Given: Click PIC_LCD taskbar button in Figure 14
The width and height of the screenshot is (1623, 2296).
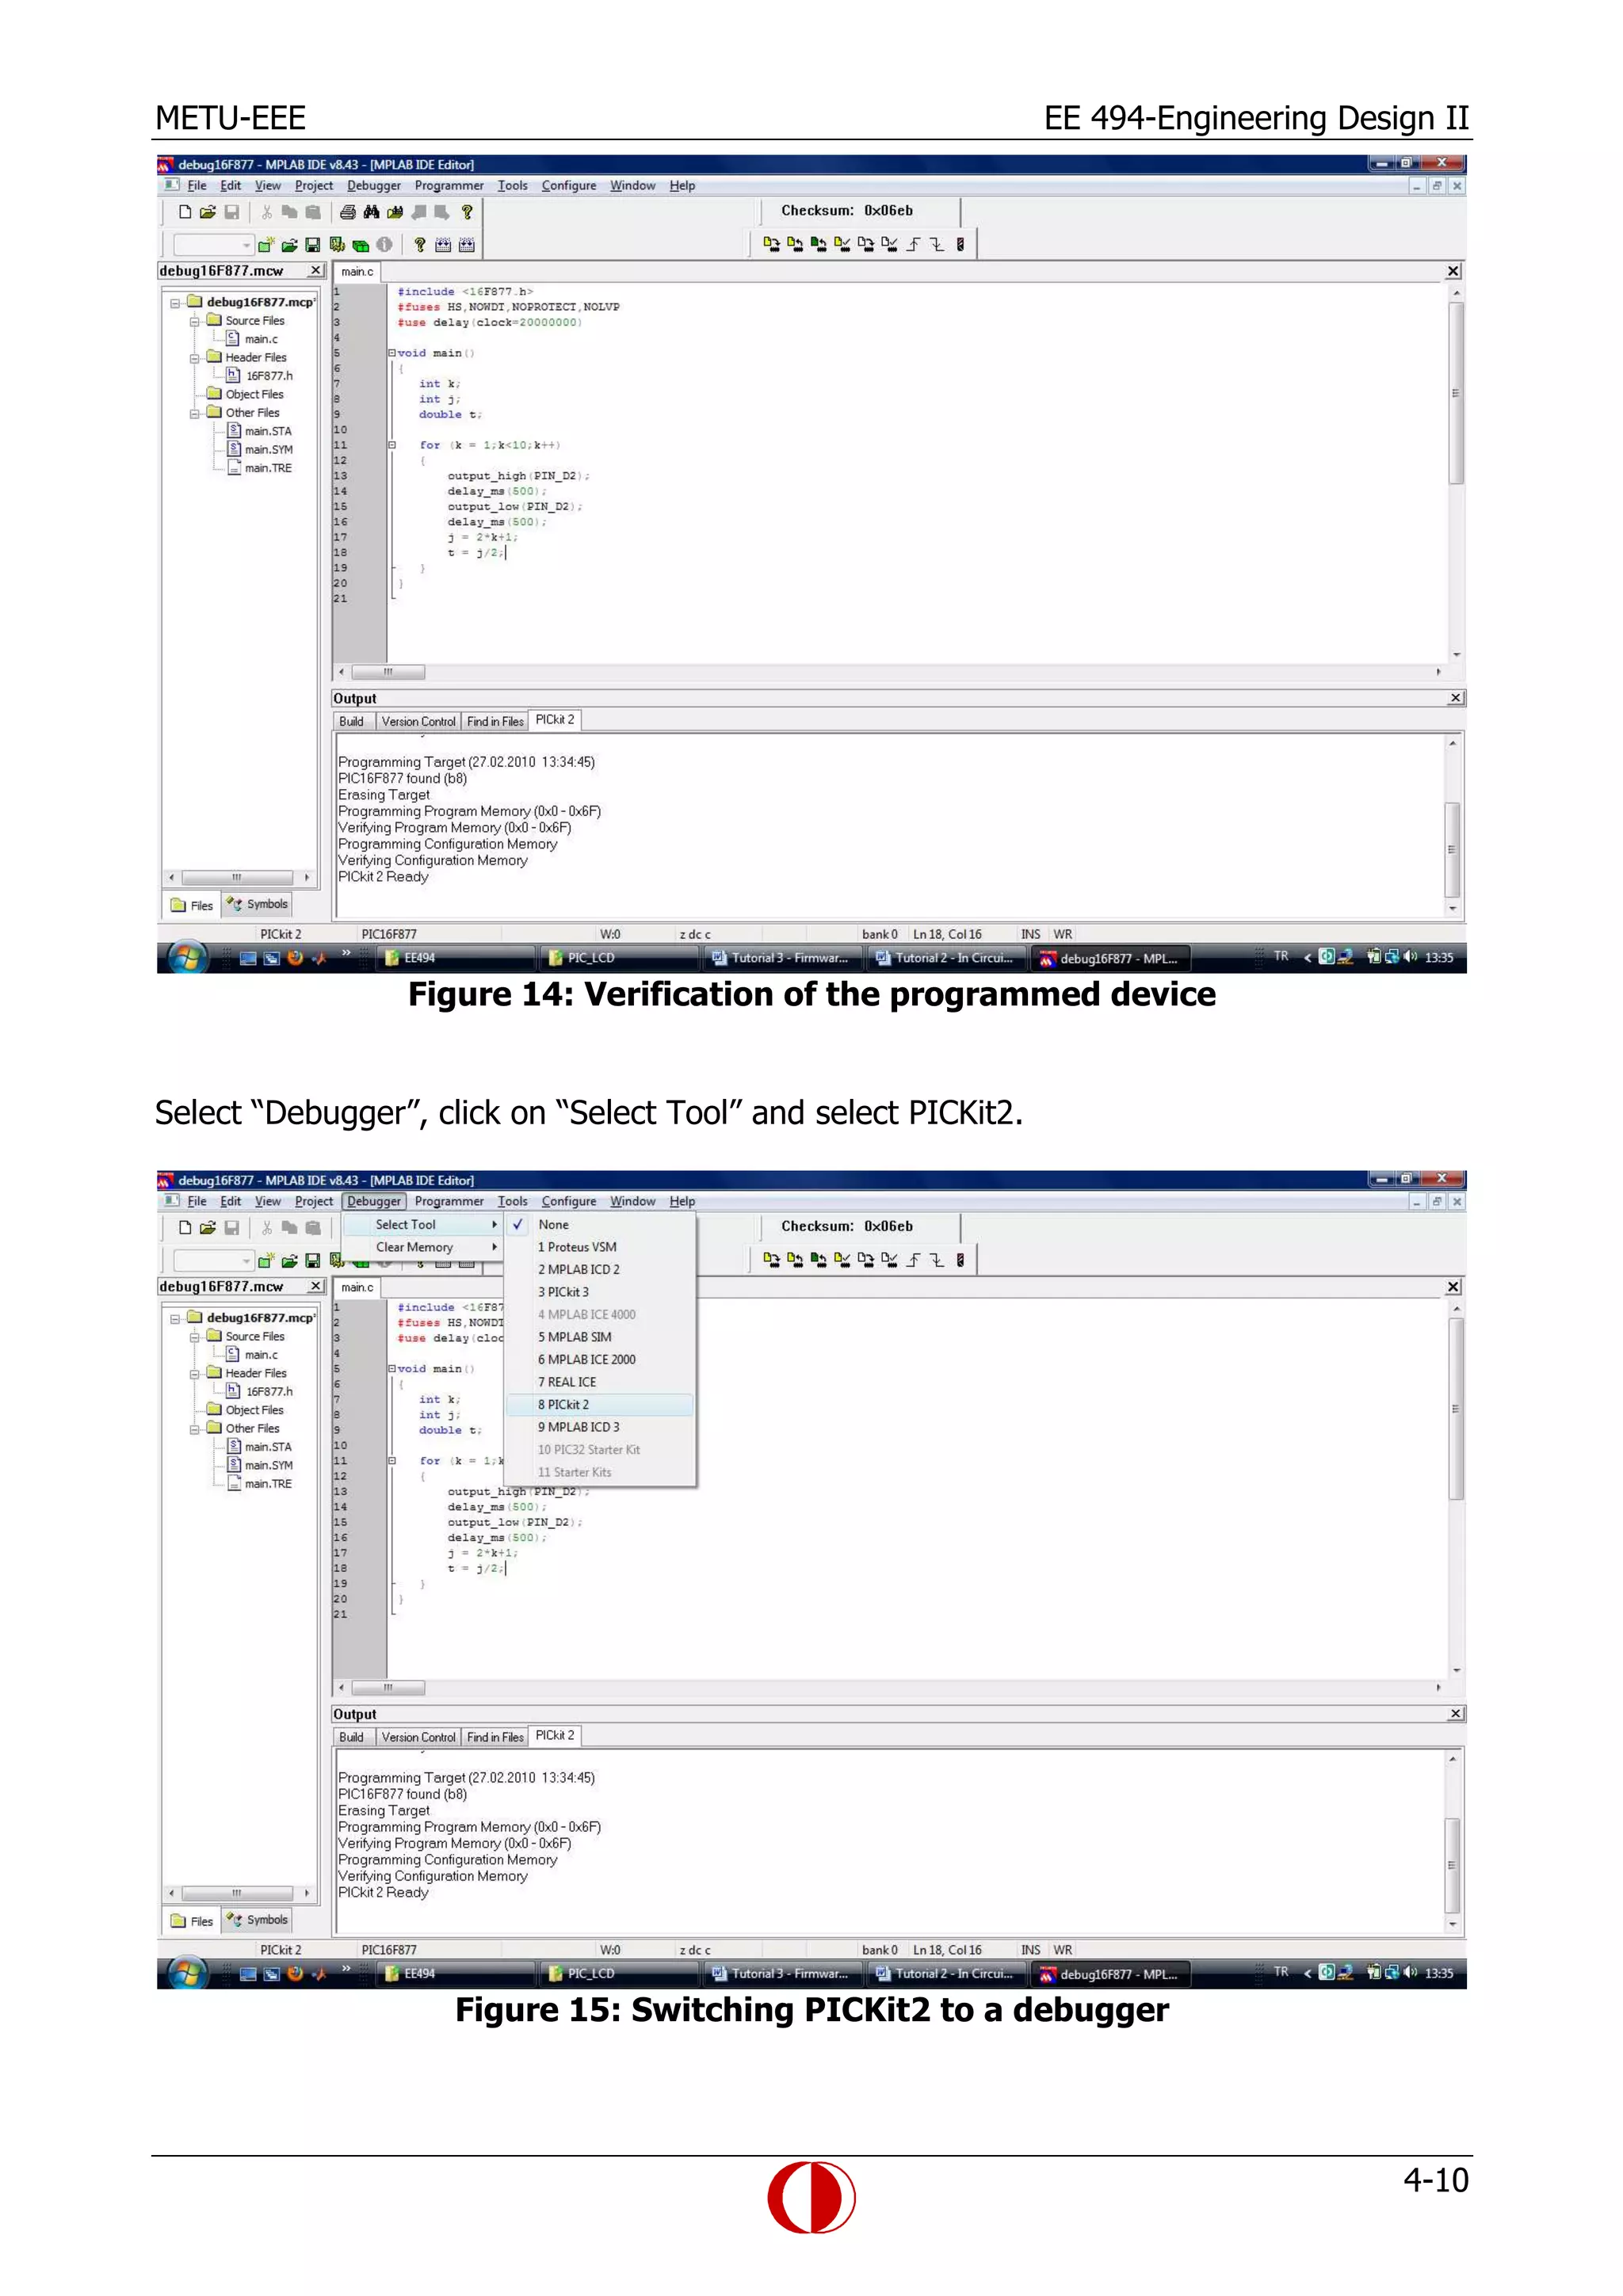Looking at the screenshot, I should coord(618,958).
